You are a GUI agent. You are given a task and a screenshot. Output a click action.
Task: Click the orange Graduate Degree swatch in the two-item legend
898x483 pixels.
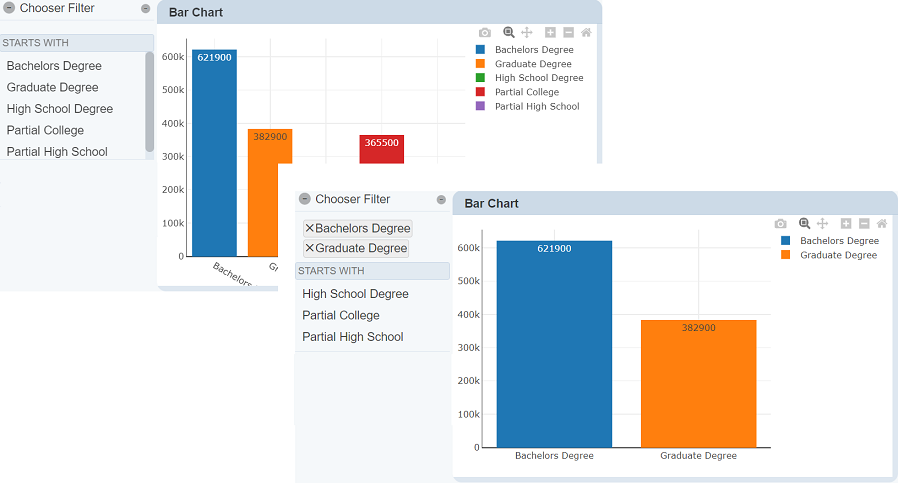point(786,255)
